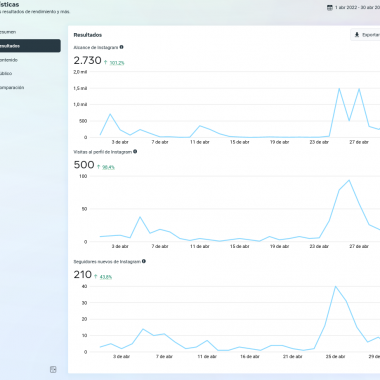Go to the Contenido section

pyautogui.click(x=9, y=60)
